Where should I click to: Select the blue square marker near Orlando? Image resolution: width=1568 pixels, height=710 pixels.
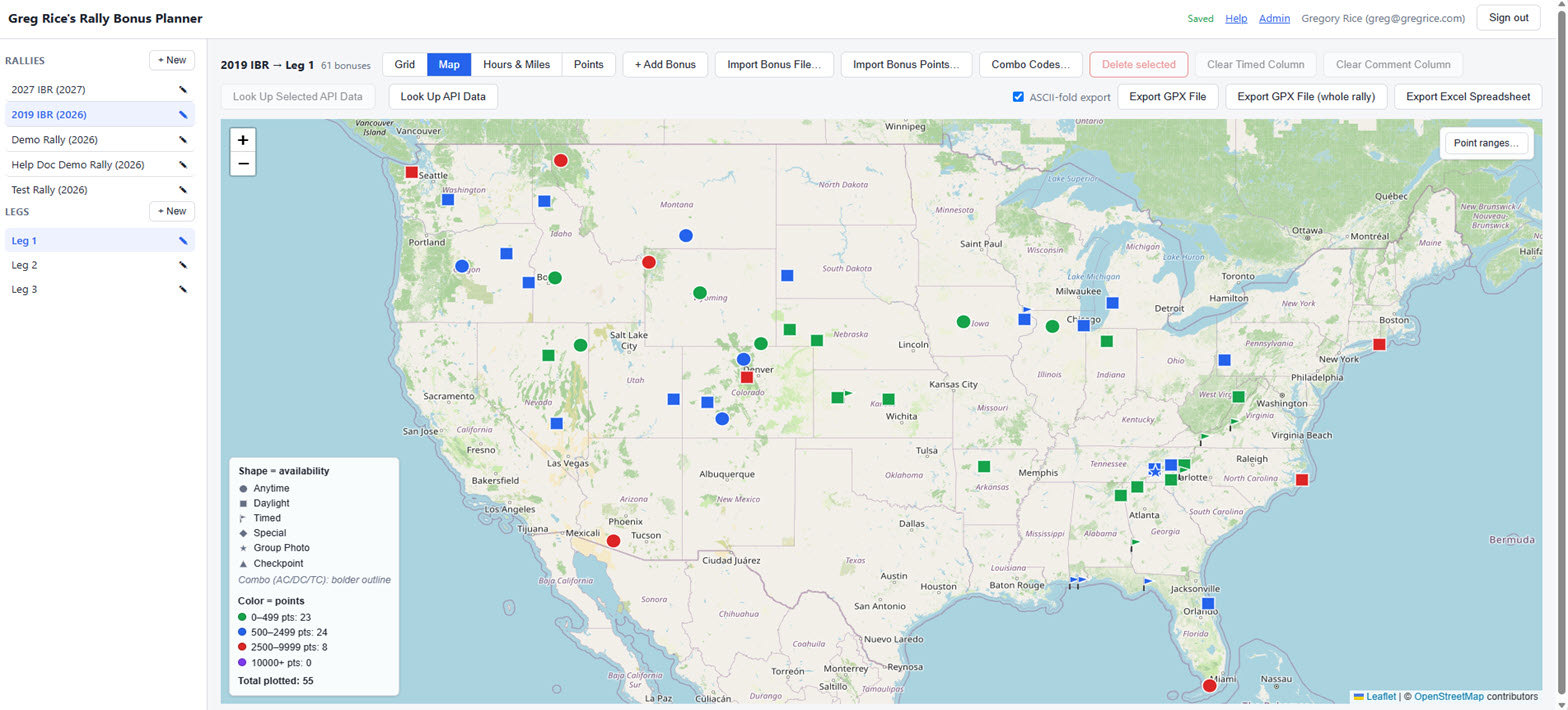pos(1208,603)
